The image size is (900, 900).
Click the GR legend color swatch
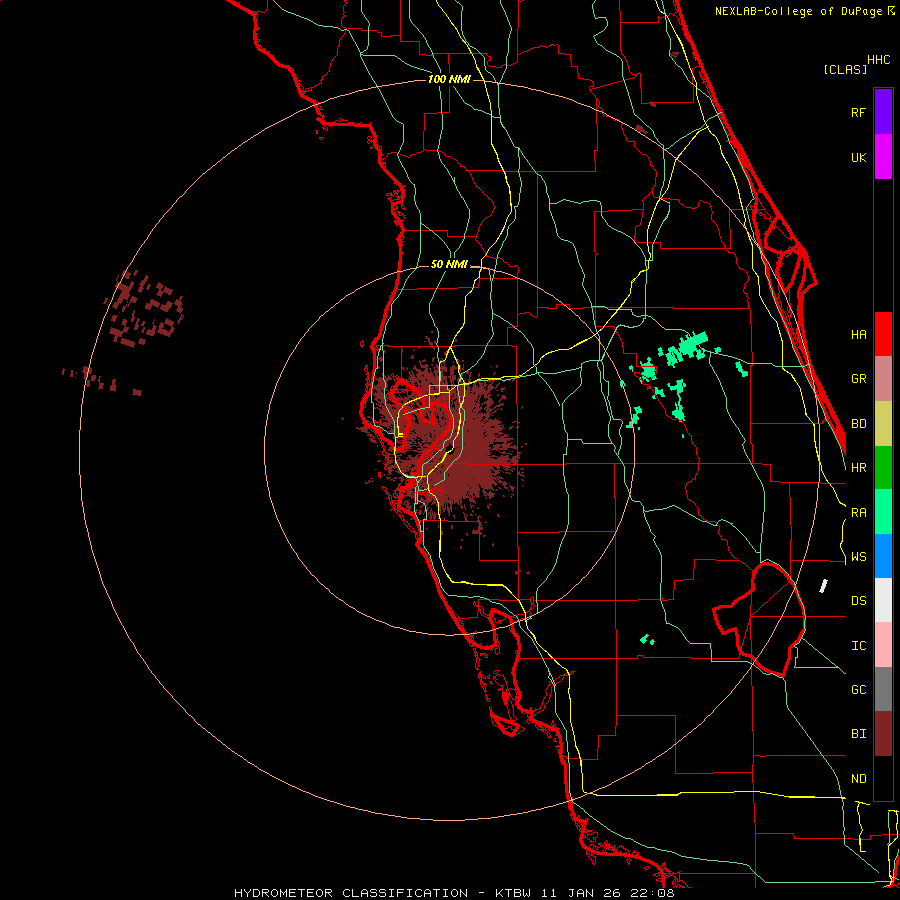pos(883,379)
